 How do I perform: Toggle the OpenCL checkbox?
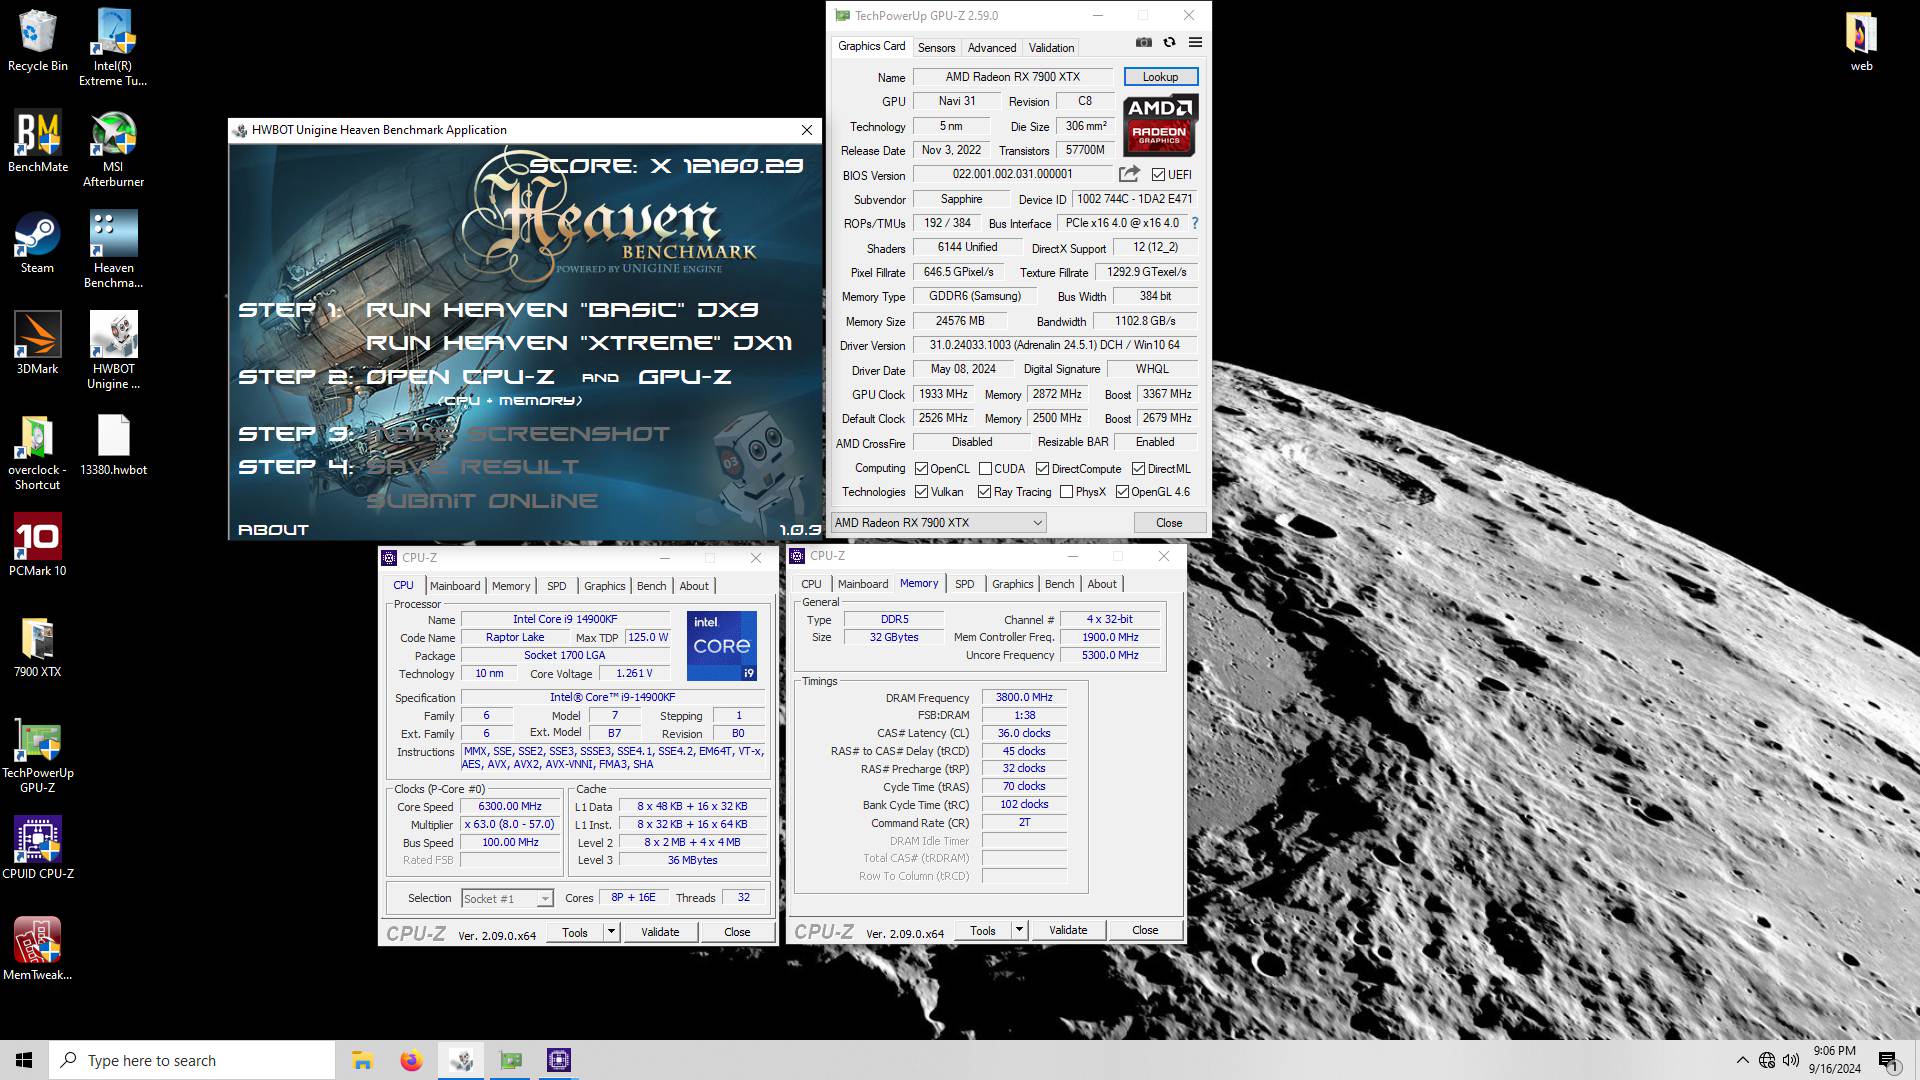pos(922,469)
